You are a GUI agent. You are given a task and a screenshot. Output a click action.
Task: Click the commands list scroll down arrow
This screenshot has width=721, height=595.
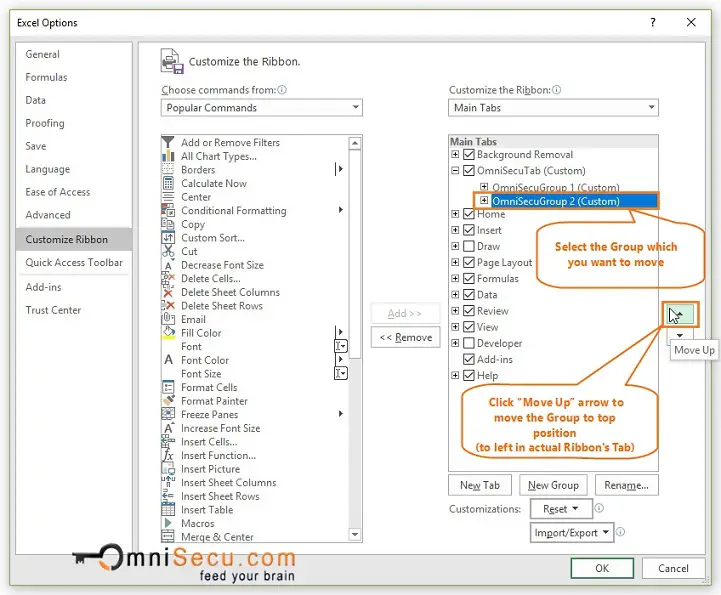(355, 534)
